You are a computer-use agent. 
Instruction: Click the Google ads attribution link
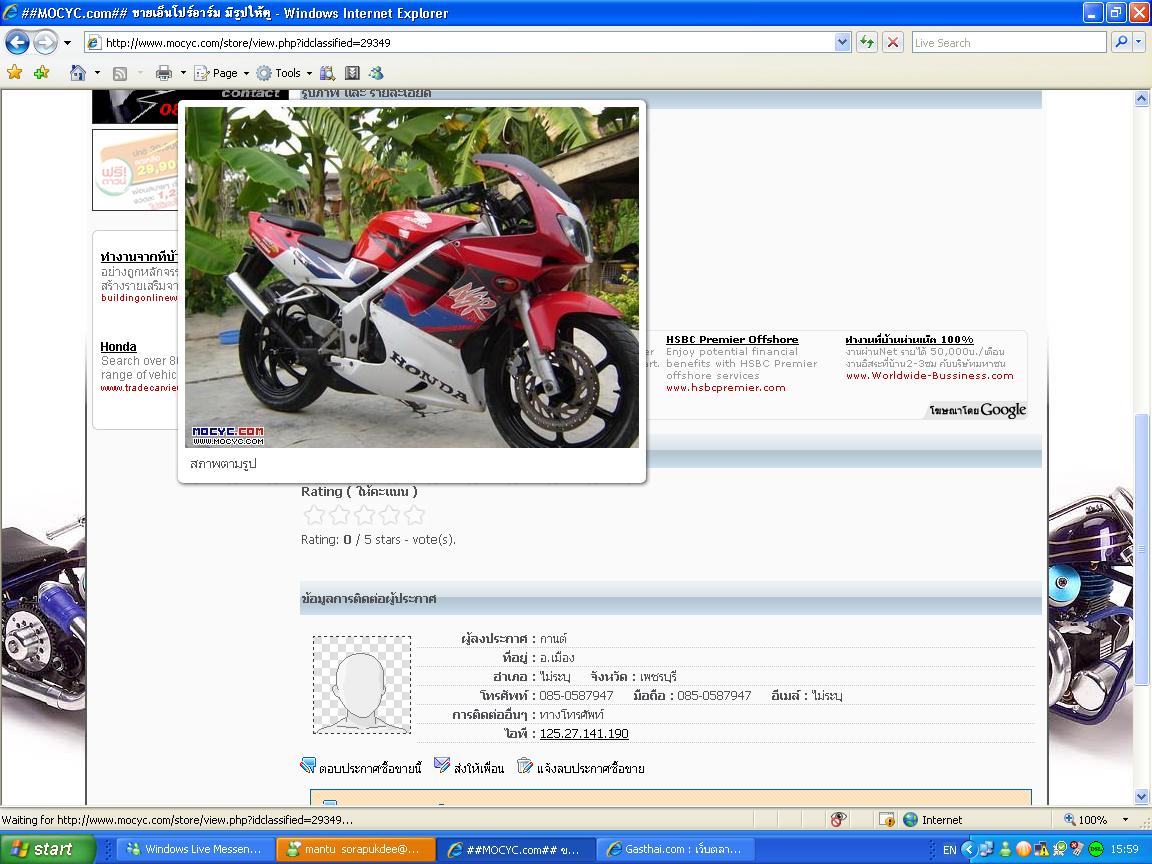pos(978,410)
